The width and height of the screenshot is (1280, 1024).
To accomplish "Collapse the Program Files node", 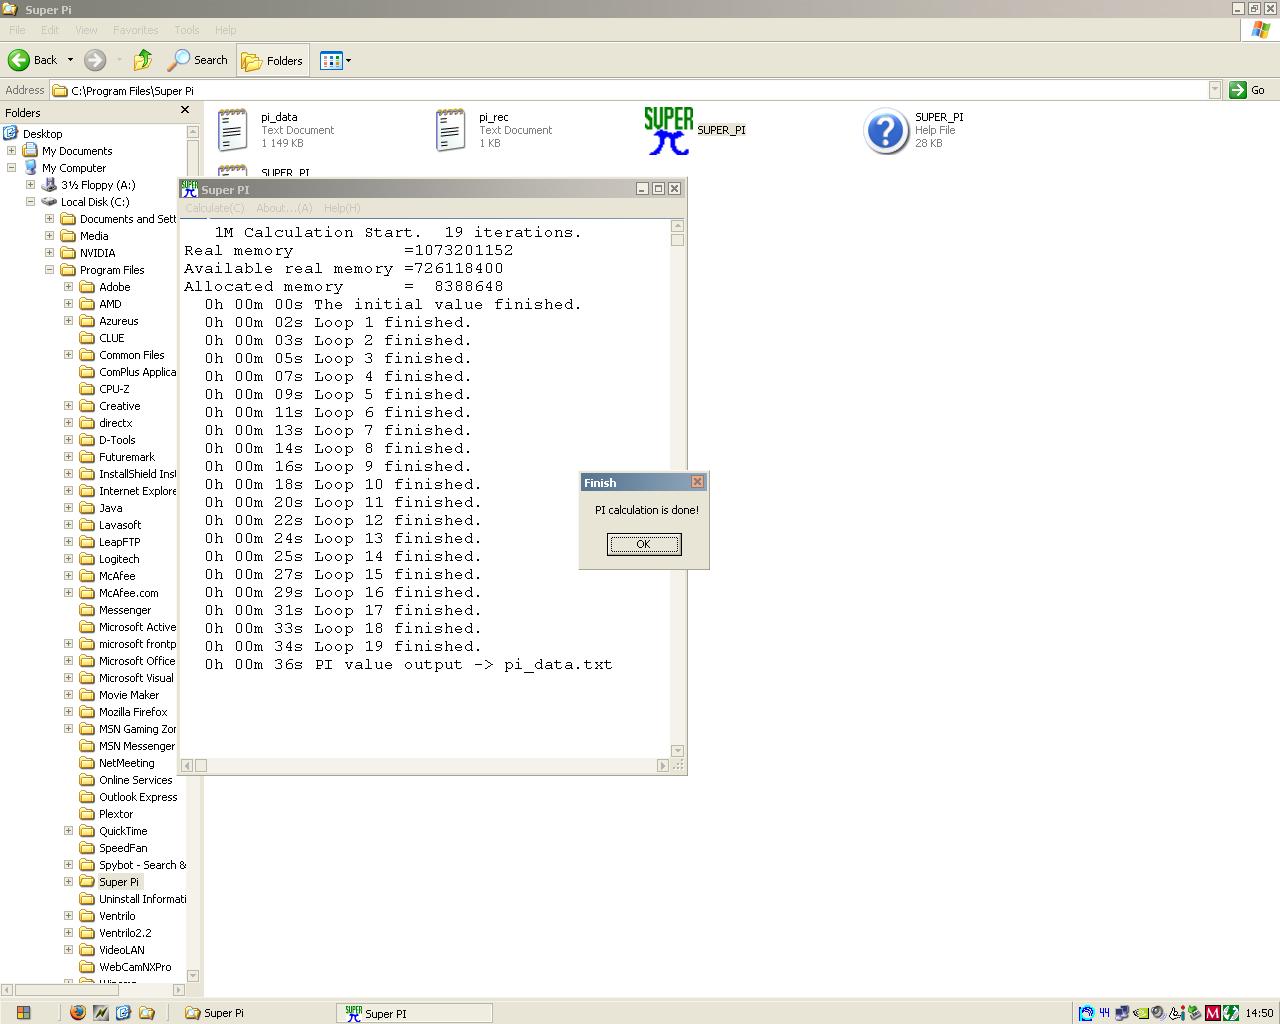I will tap(50, 269).
